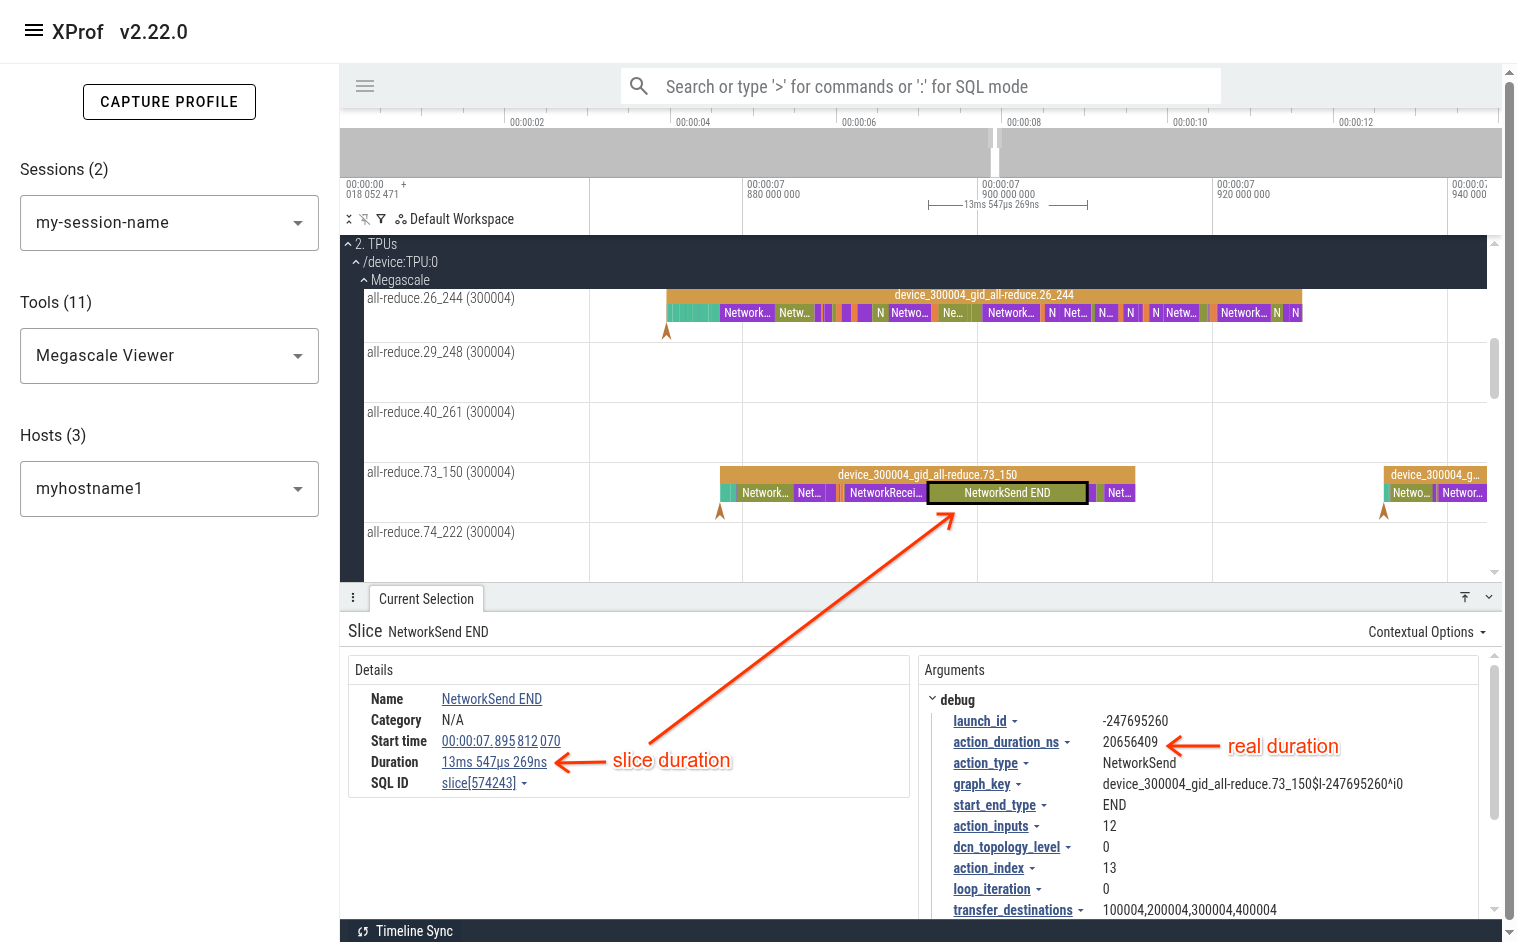Click the workspace icon next to Default Workspace
Viewport: 1517px width, 942px height.
(400, 219)
